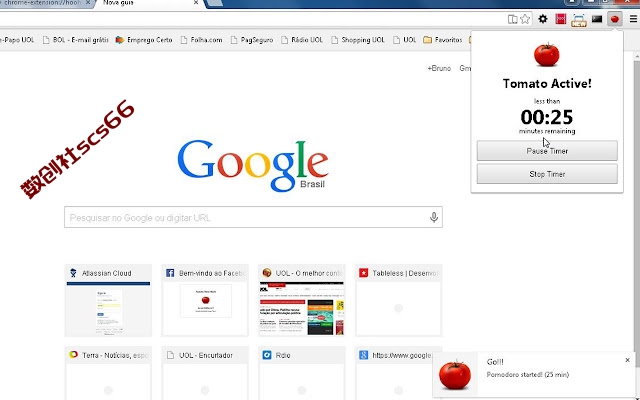Open the Shopping UOL bookmark
Image resolution: width=640 pixels, height=400 pixels.
pyautogui.click(x=358, y=40)
